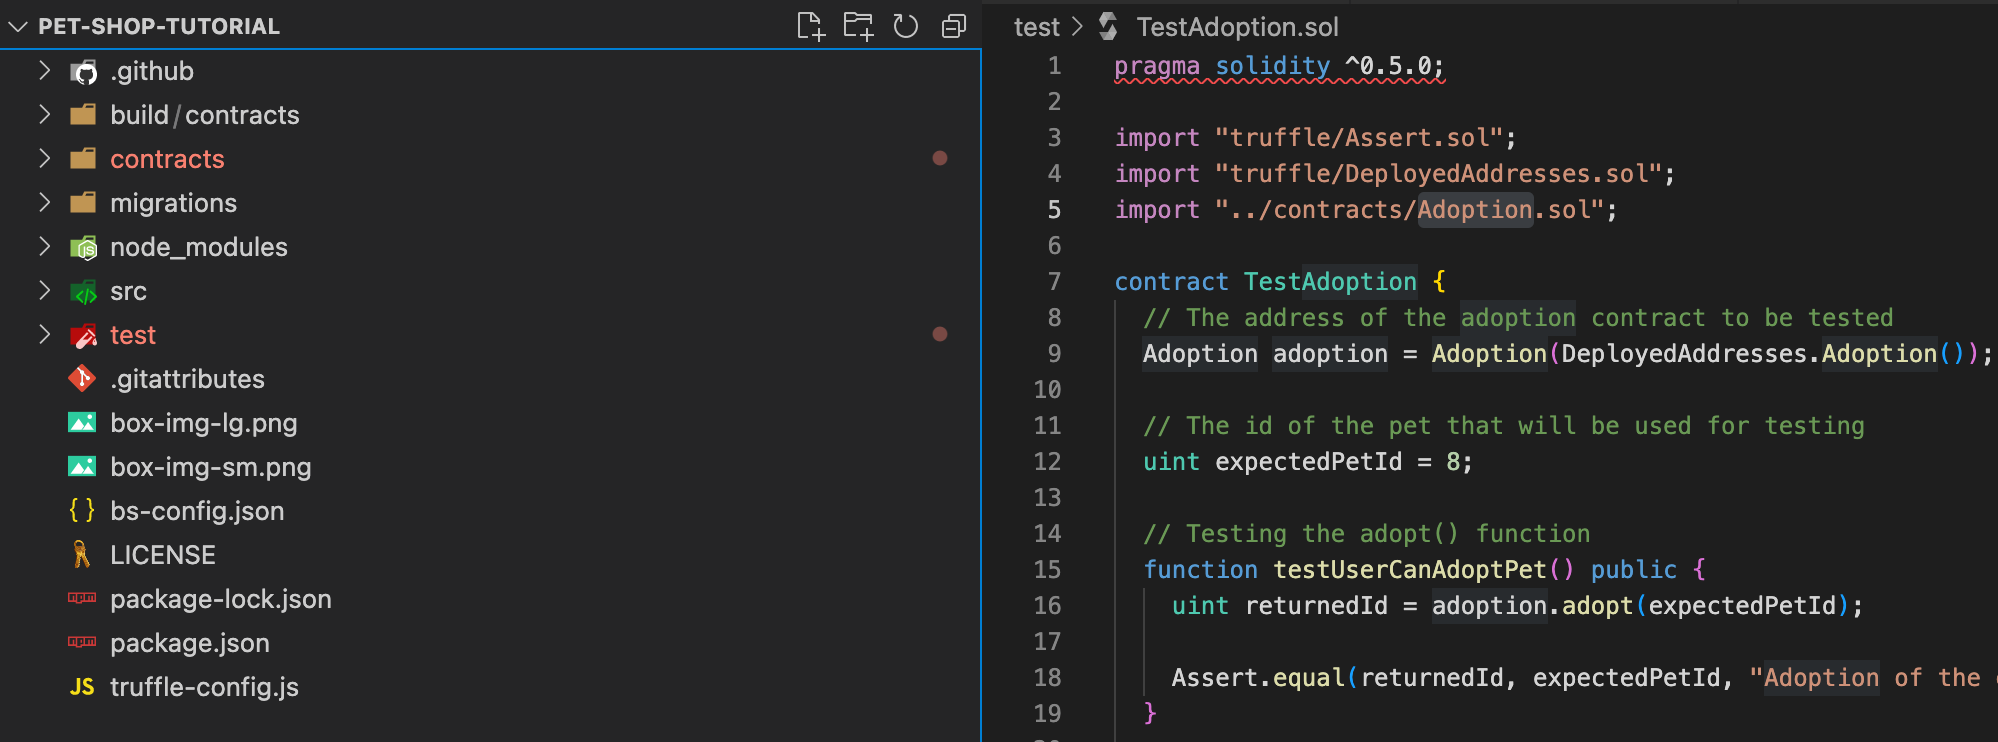Click the image icon beside box-img-lg.png

pos(82,422)
